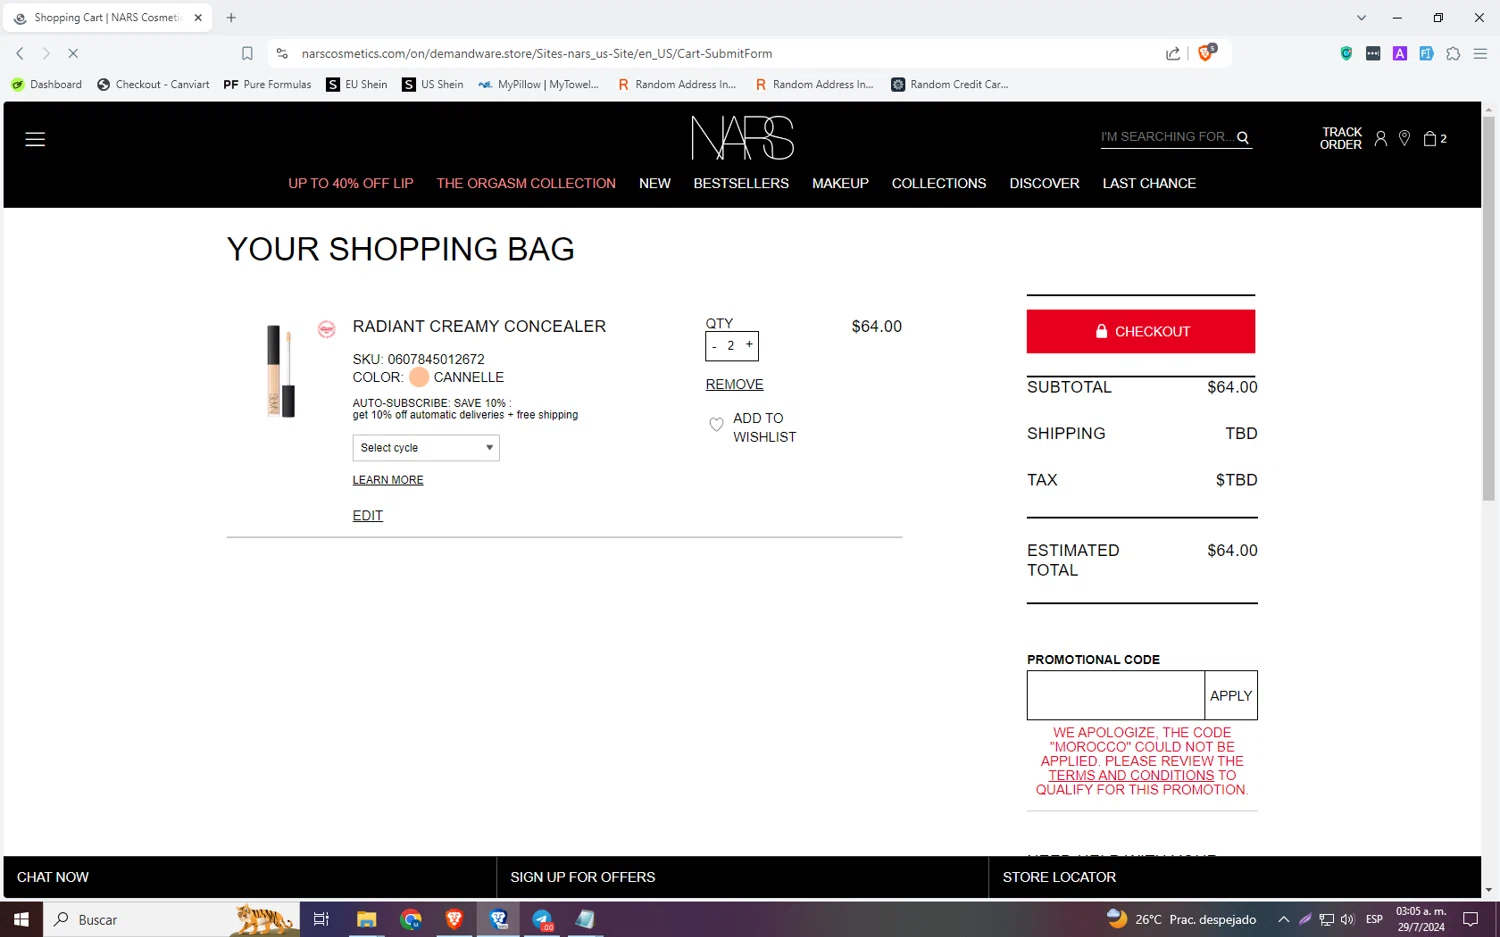Click the heart wishlist icon
The image size is (1500, 937).
click(x=716, y=424)
